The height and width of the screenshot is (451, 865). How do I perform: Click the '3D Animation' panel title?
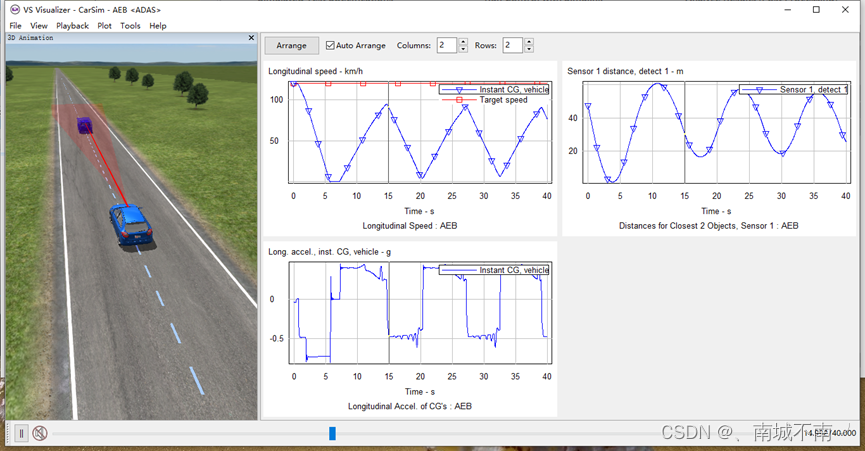[30, 37]
